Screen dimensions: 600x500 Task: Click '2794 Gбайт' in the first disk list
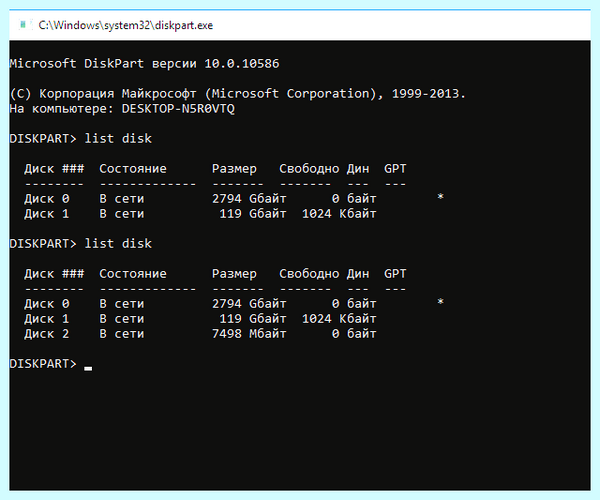pos(249,199)
